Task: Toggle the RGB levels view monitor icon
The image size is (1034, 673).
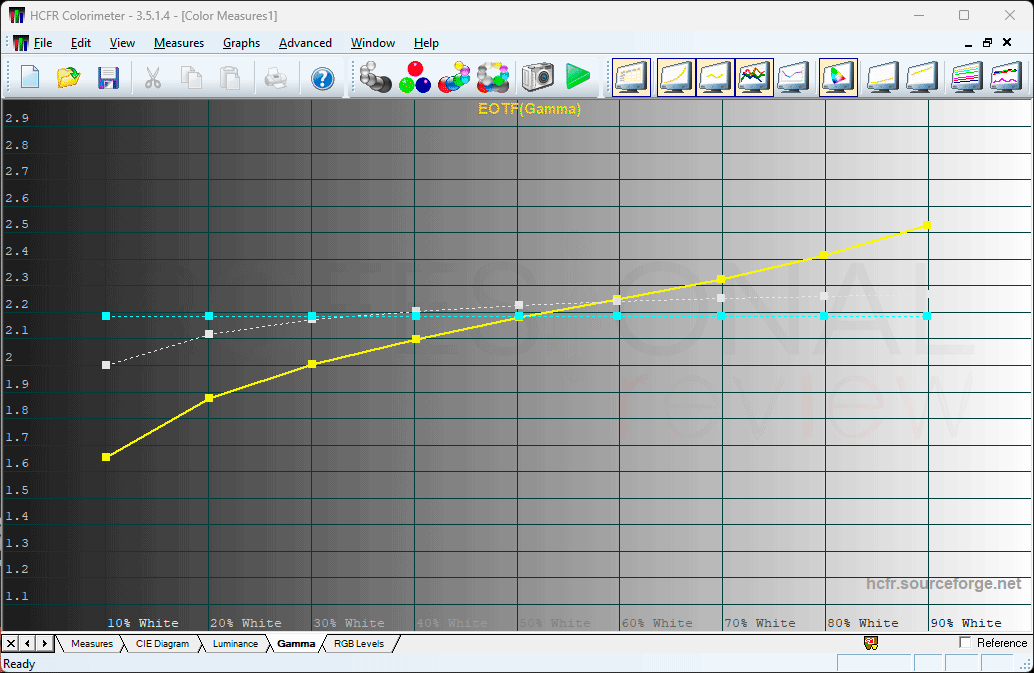Action: click(755, 77)
